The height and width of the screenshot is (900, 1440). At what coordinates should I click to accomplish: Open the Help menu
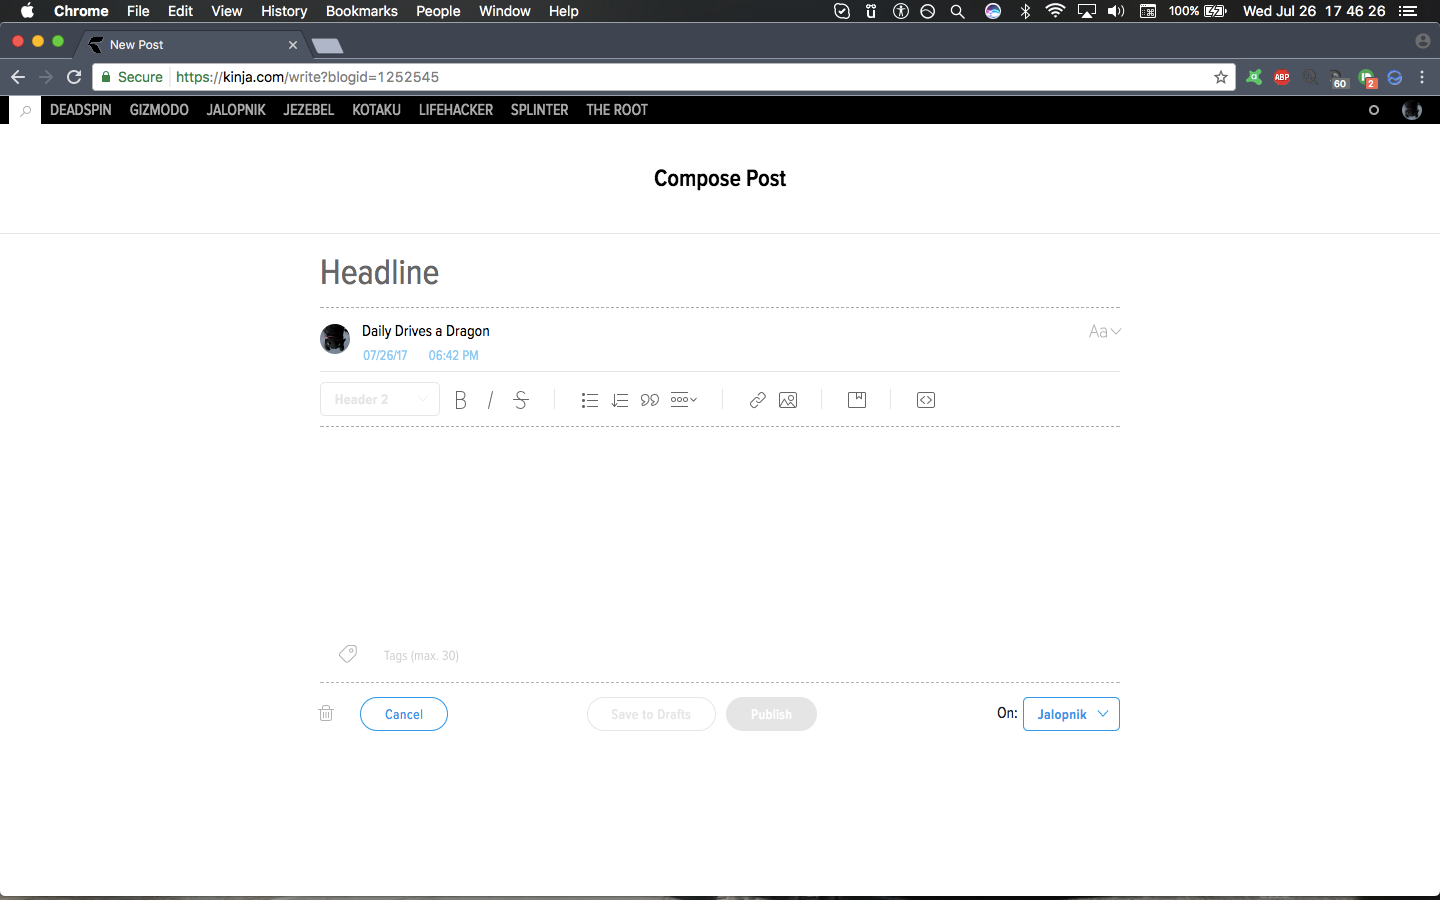(x=563, y=11)
